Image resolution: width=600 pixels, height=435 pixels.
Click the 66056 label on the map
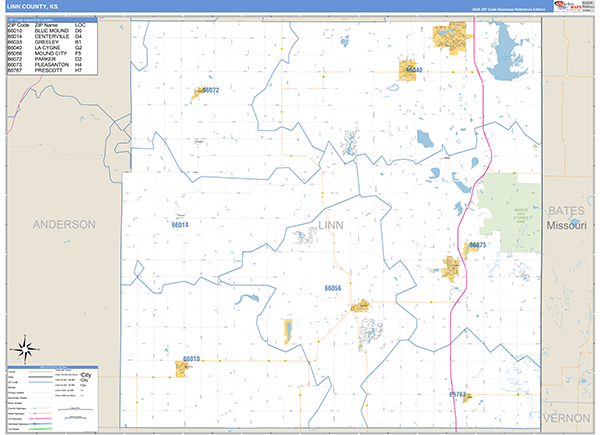(333, 288)
